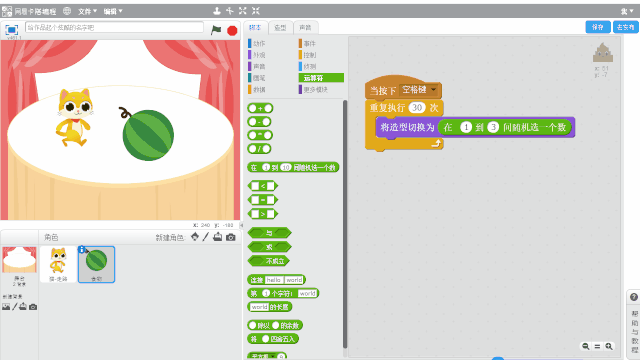
Task: Open the 编辑 menu
Action: point(113,11)
